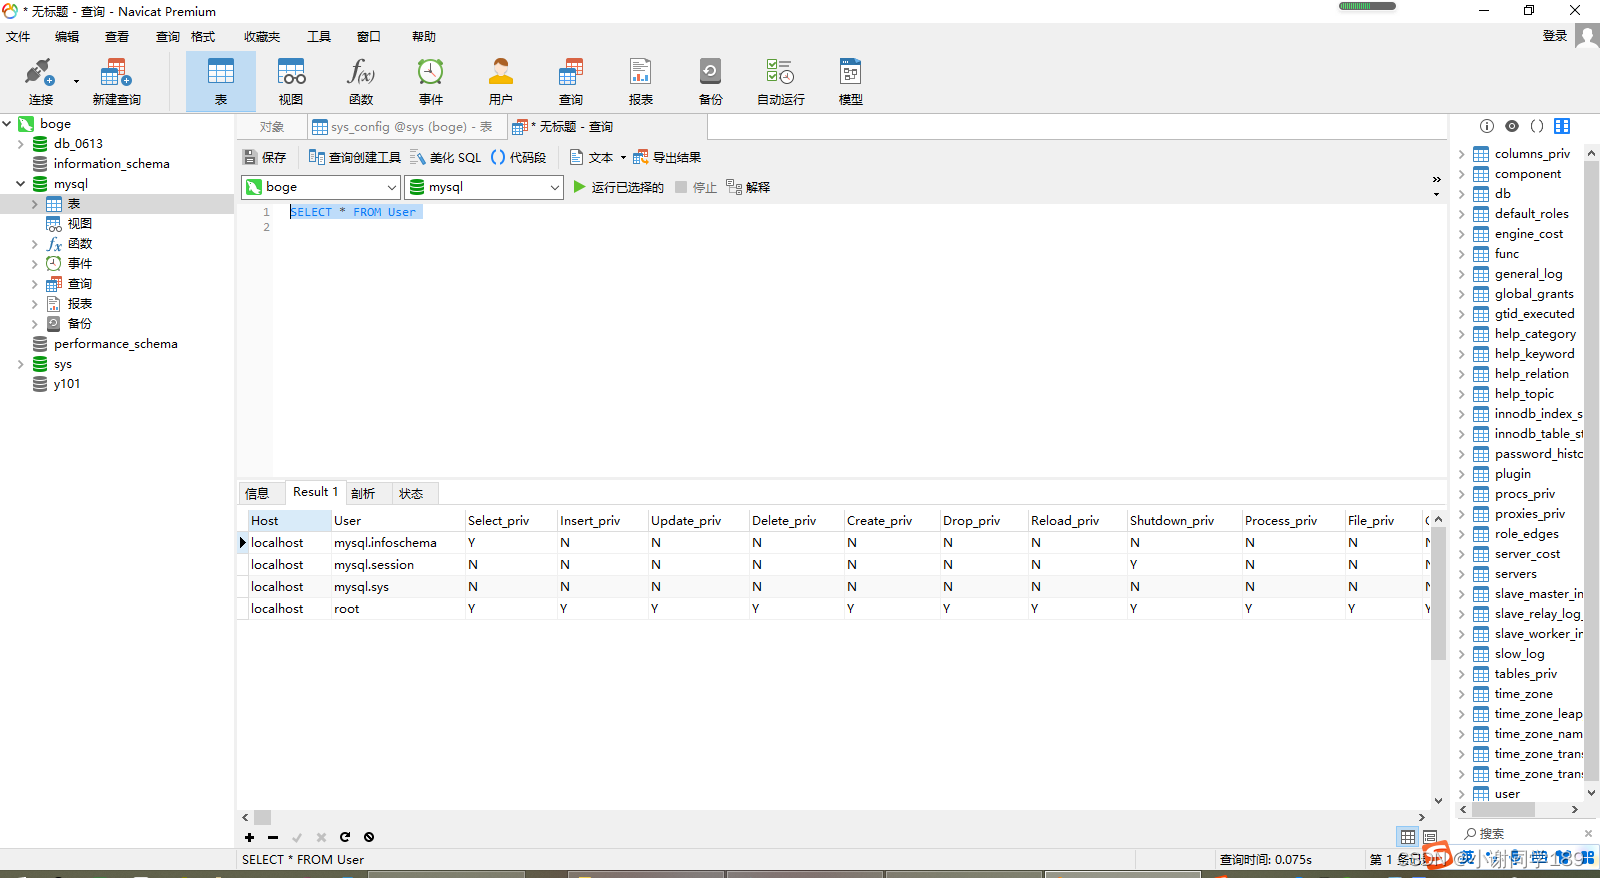Open the 视图 views toolbar icon
This screenshot has height=878, width=1600.
(291, 81)
